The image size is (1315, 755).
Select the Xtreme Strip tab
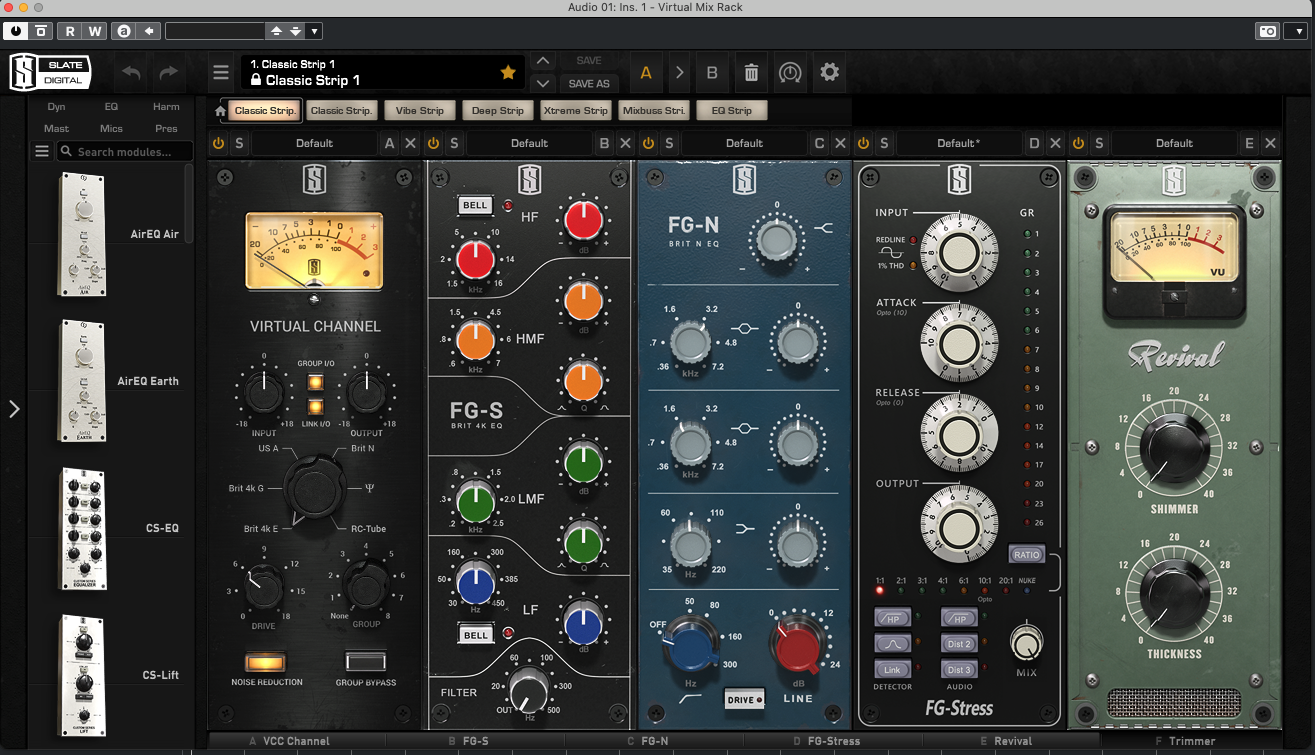coord(576,110)
